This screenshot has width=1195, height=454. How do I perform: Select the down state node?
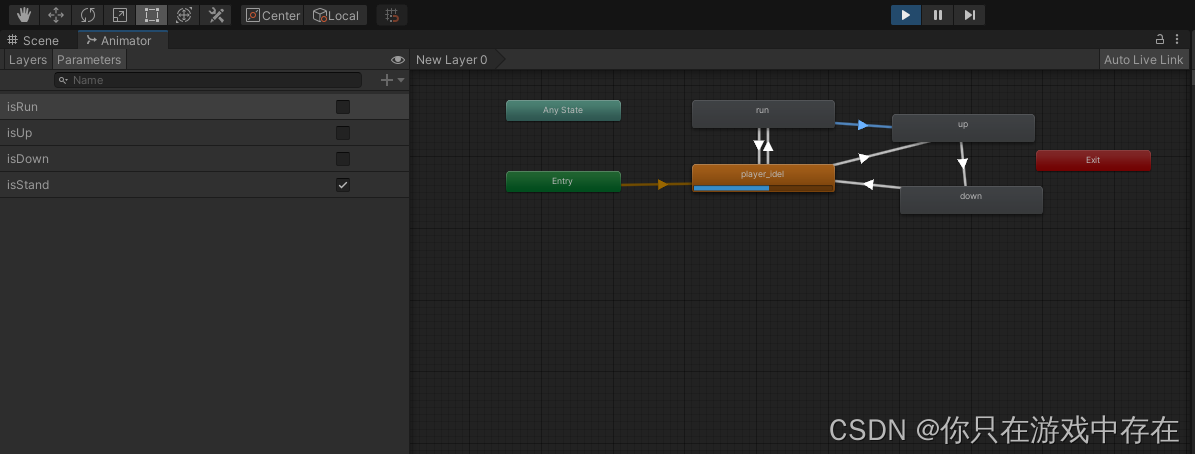(971, 200)
